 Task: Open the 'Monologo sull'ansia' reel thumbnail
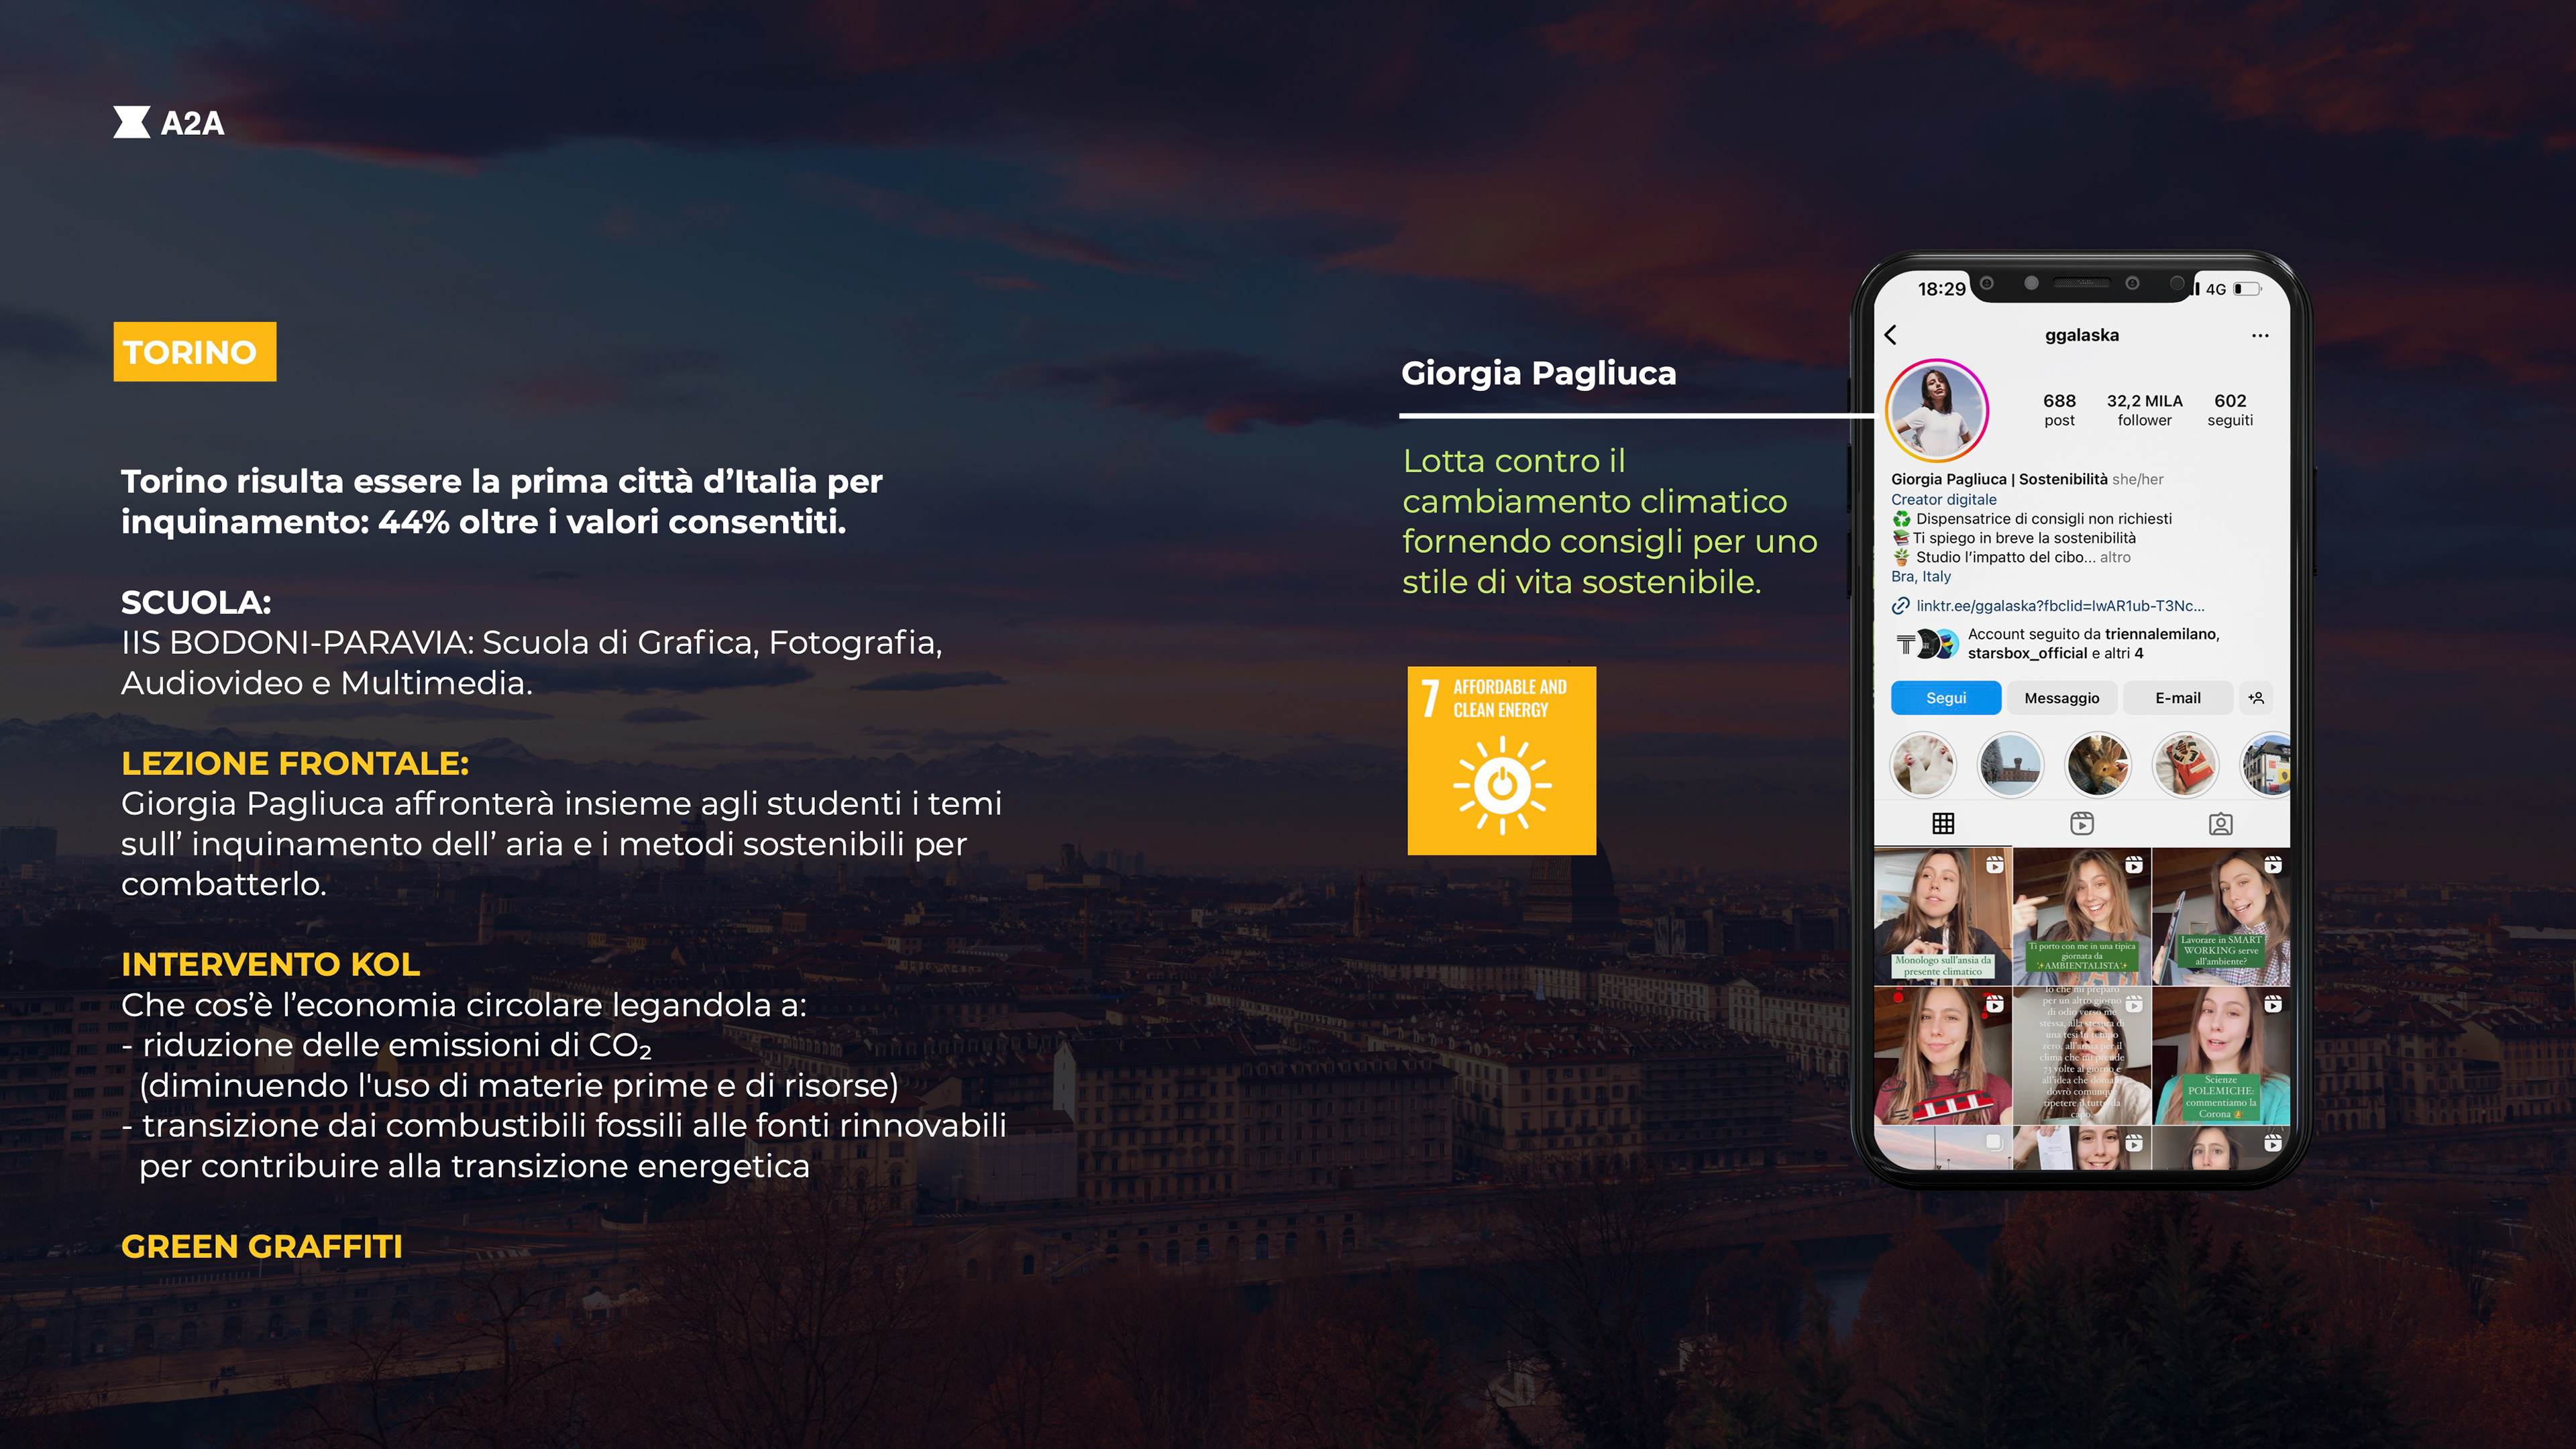click(x=1942, y=916)
